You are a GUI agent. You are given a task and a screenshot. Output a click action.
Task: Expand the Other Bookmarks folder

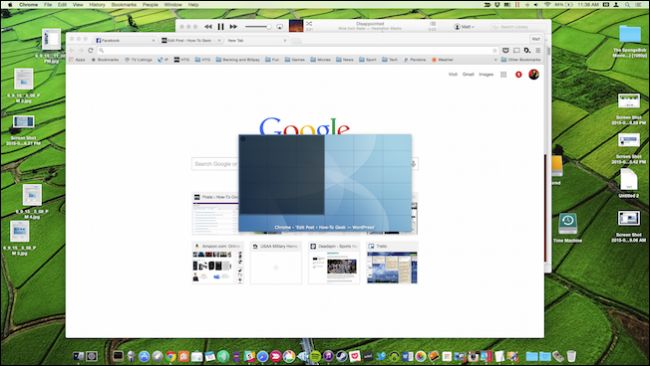click(521, 60)
